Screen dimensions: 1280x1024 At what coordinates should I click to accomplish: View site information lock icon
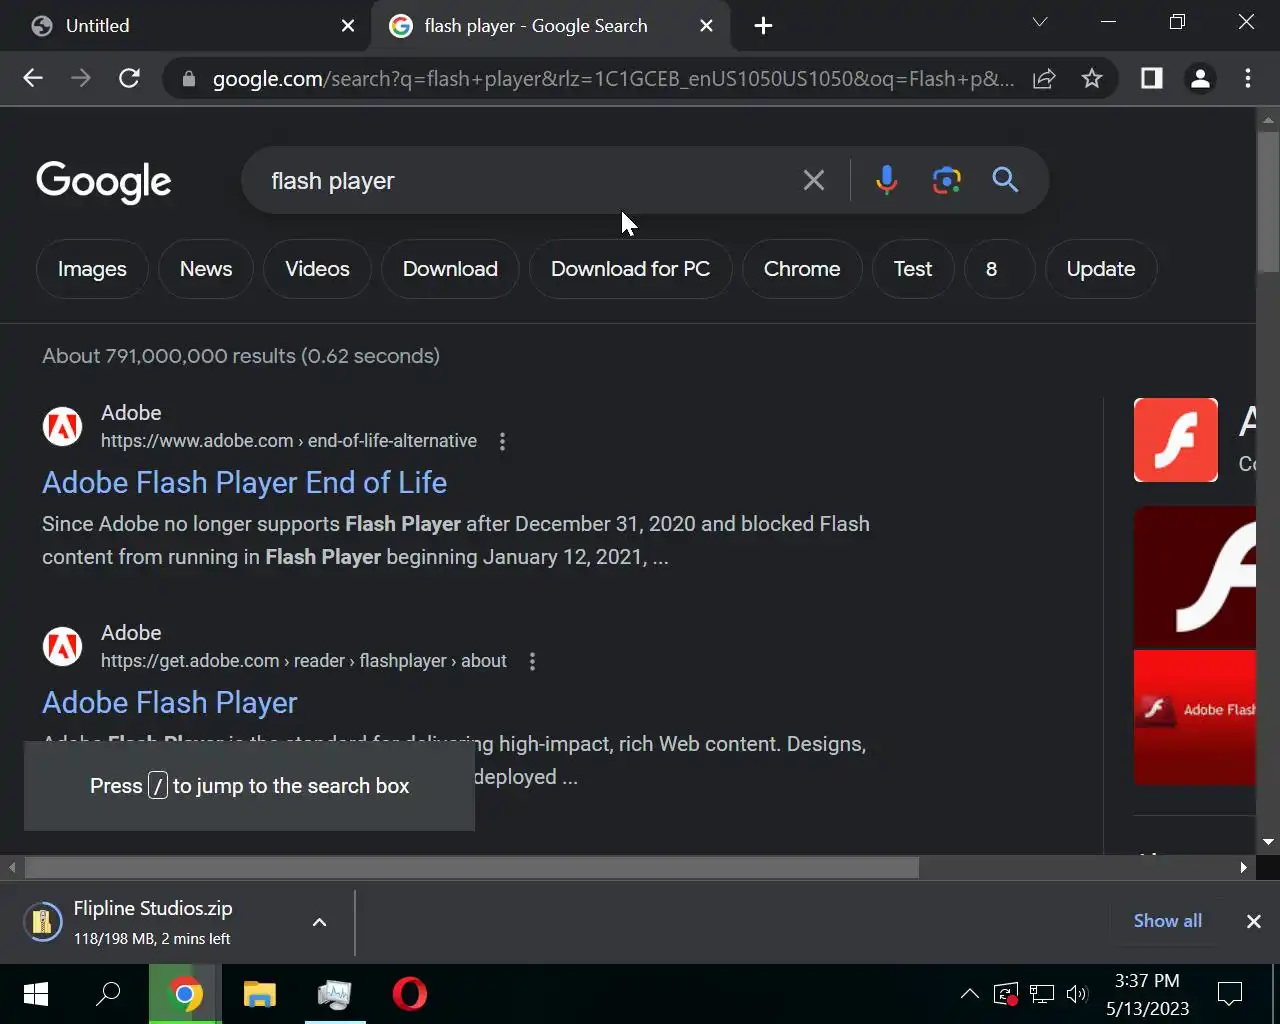pyautogui.click(x=188, y=78)
